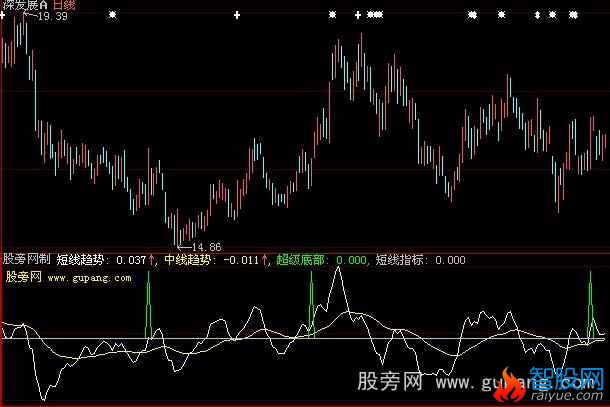Click the last green 超级底部 signal spike

590,305
